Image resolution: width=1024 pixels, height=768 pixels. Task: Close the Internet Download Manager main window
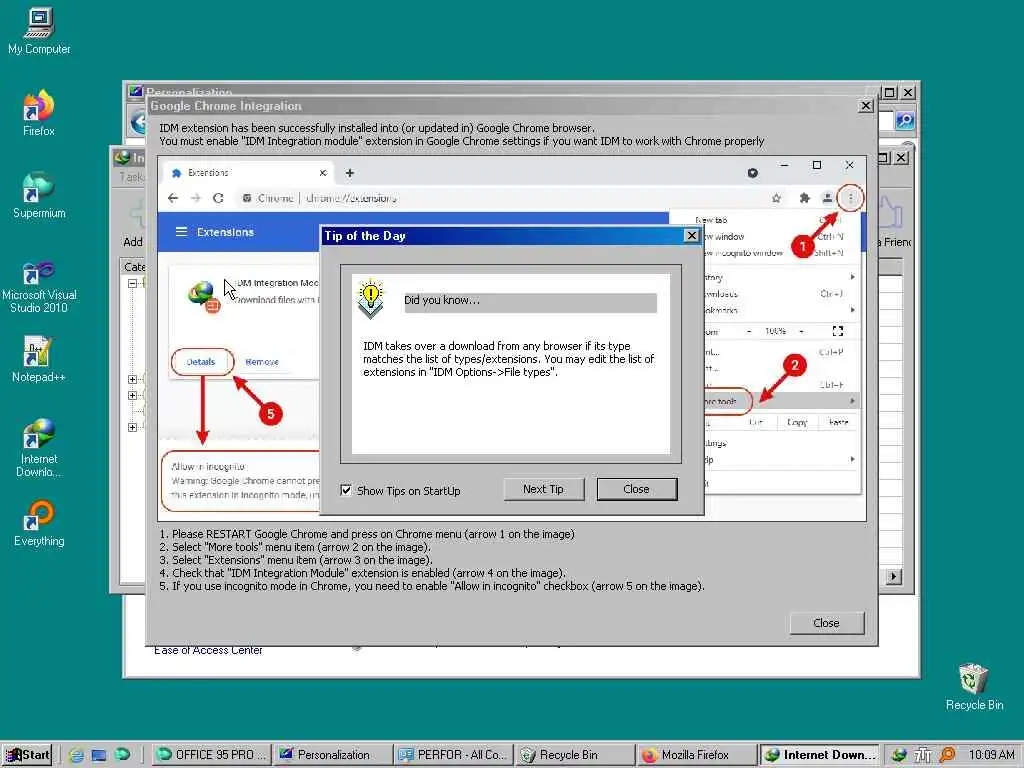point(901,157)
